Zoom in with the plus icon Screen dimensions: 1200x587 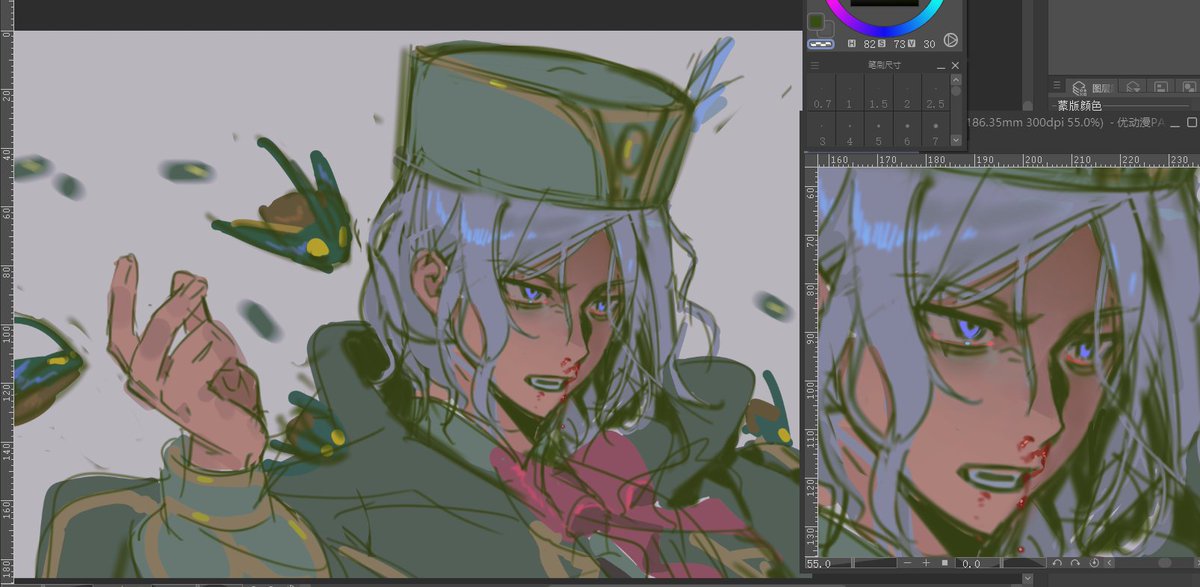click(926, 563)
